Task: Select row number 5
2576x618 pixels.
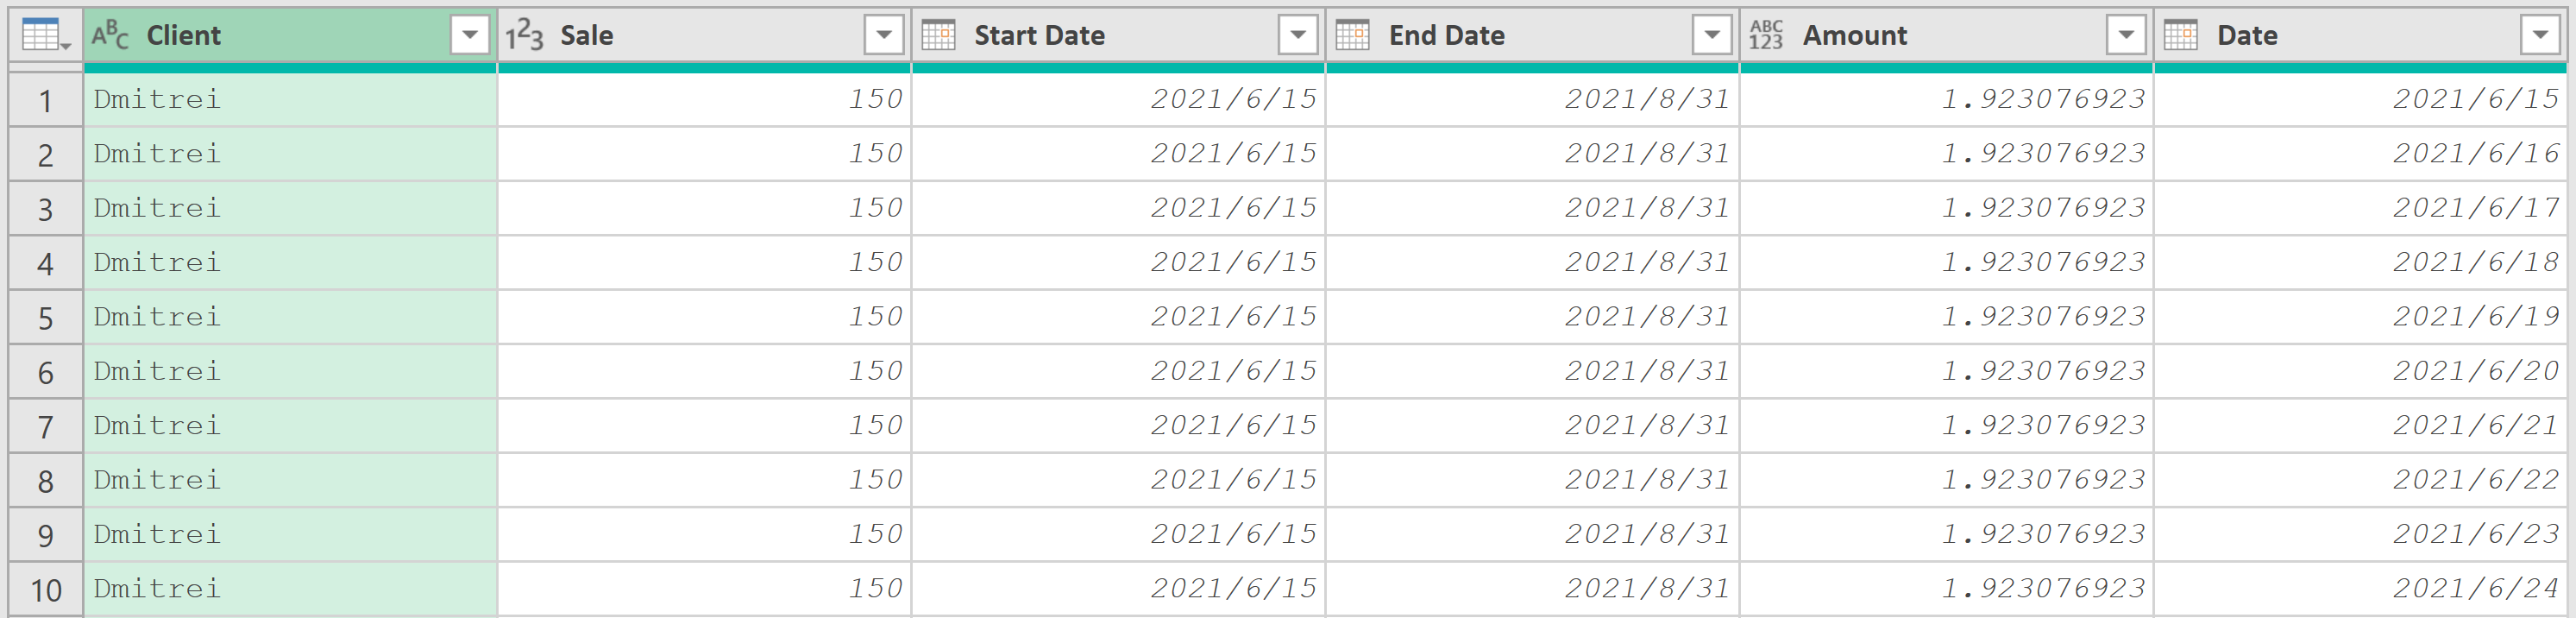Action: pyautogui.click(x=46, y=318)
